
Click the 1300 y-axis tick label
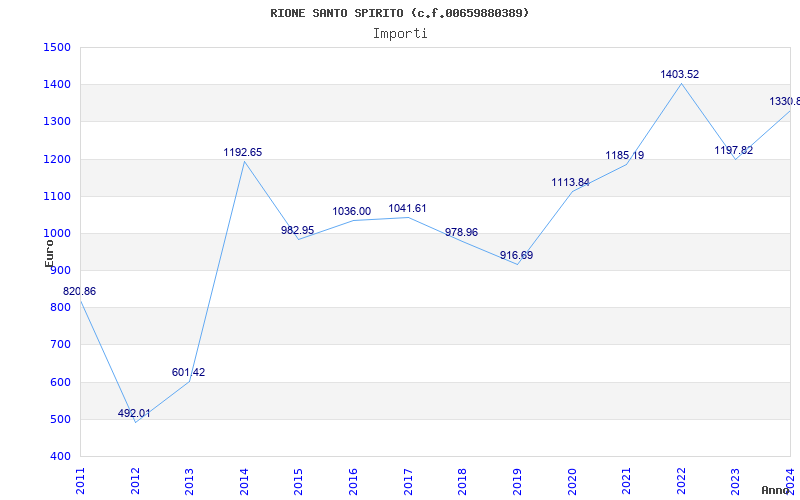(57, 122)
